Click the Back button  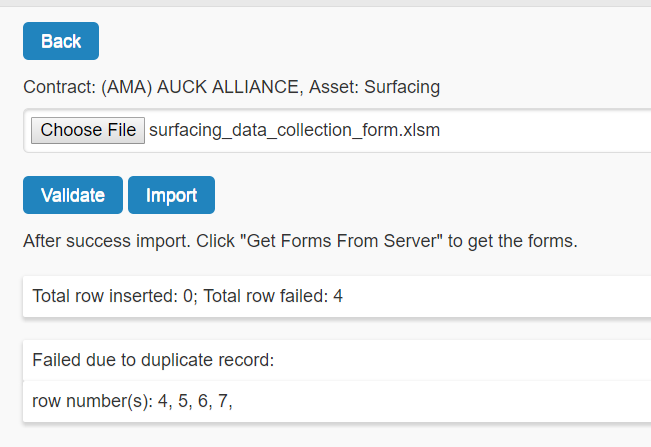(x=61, y=41)
